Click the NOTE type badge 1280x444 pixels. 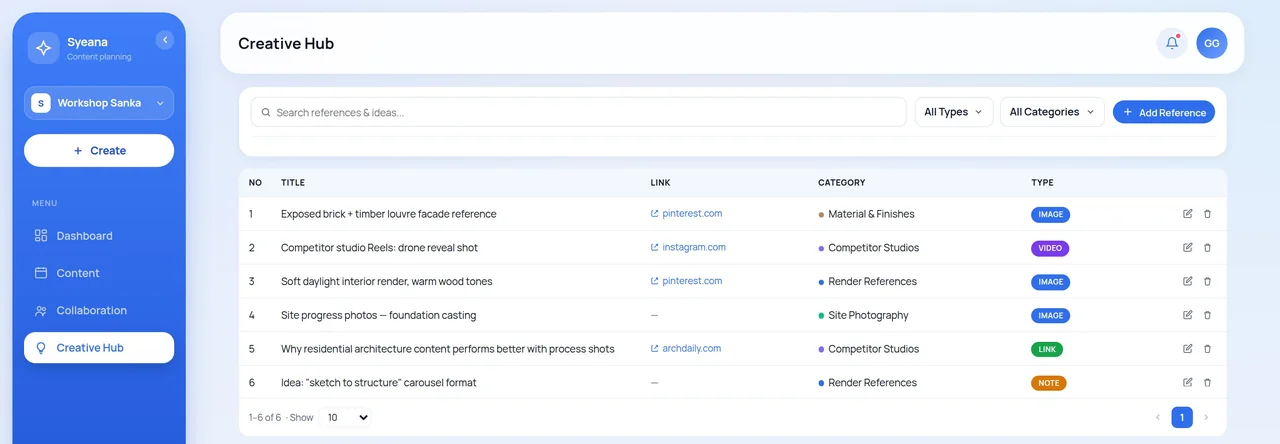pyautogui.click(x=1049, y=383)
